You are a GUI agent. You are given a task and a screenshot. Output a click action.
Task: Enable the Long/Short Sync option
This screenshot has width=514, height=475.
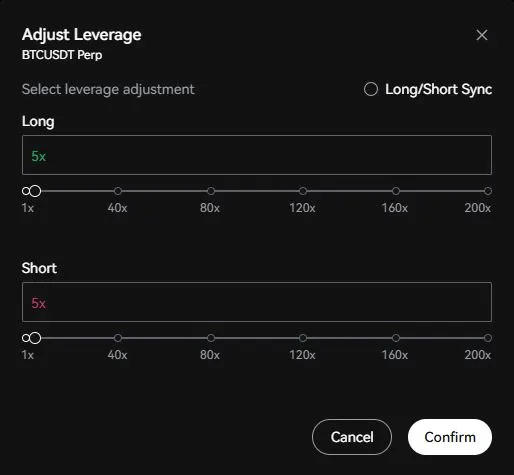(371, 89)
